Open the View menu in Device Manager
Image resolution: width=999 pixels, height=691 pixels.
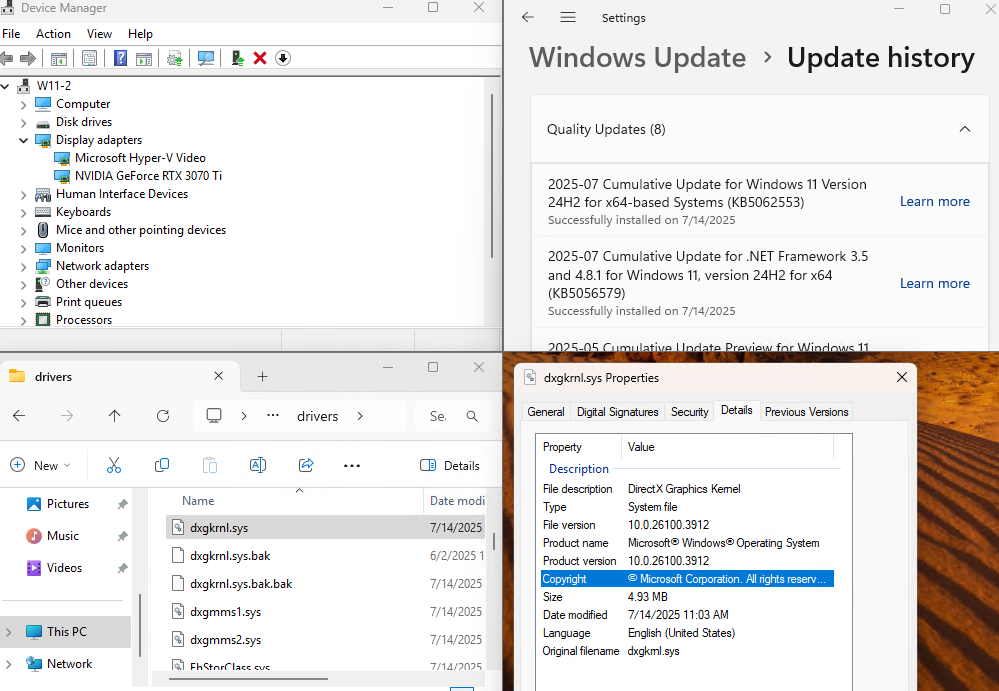99,34
